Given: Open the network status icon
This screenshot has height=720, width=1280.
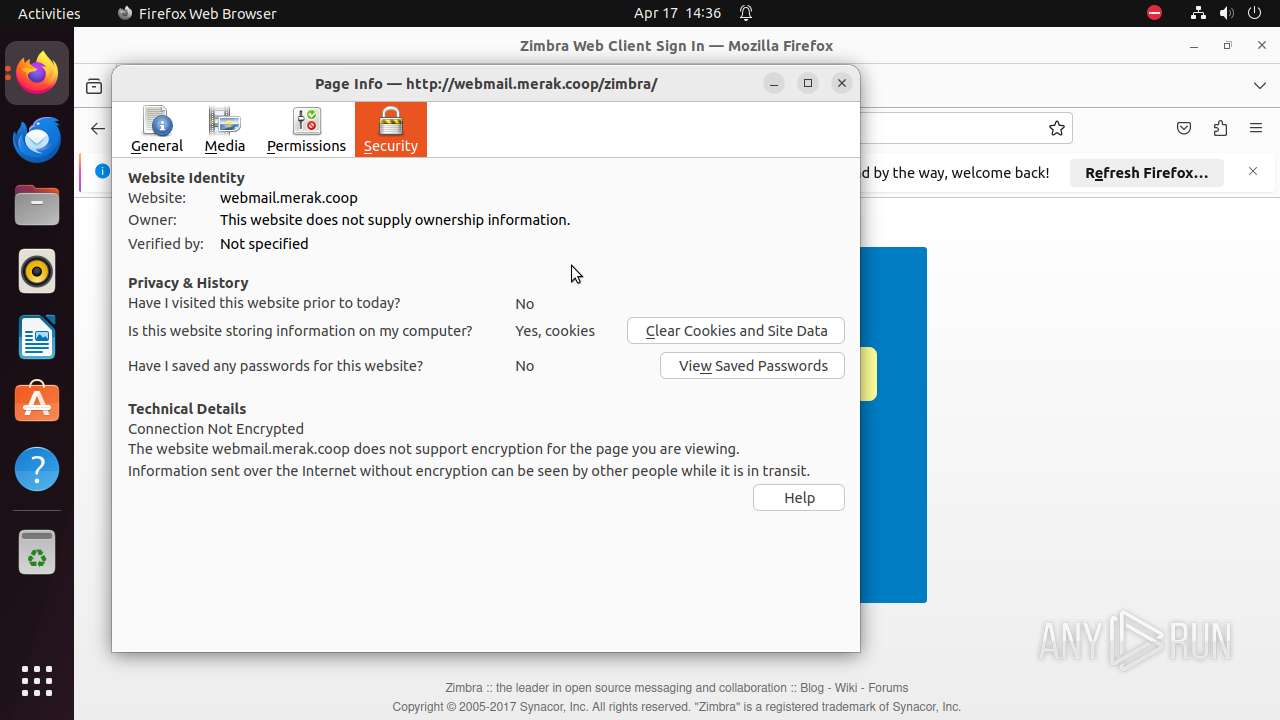Looking at the screenshot, I should coord(1198,13).
